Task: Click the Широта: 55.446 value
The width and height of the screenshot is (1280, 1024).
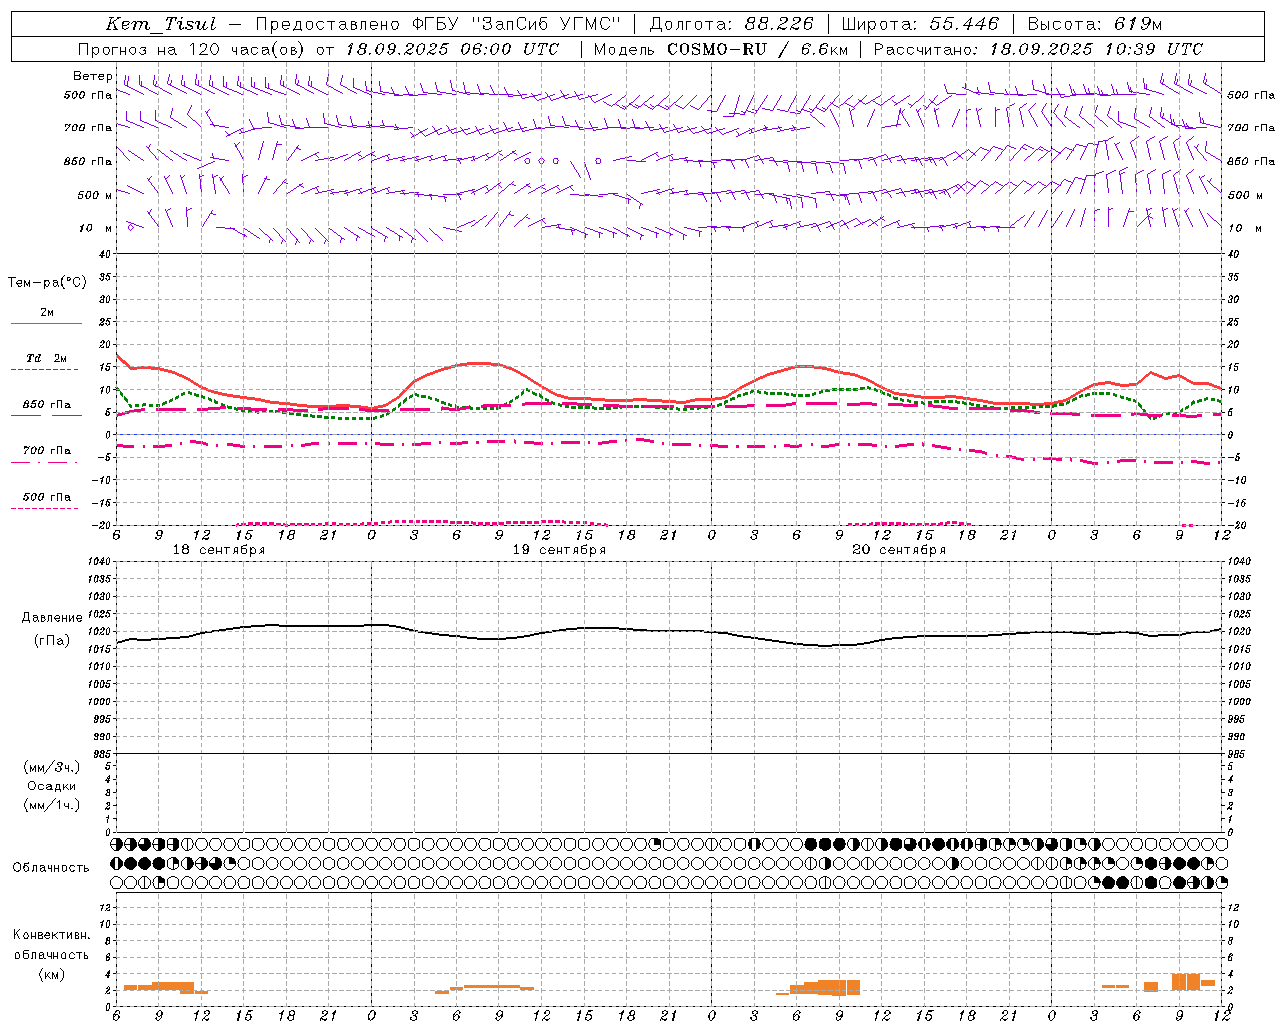Action: 920,24
